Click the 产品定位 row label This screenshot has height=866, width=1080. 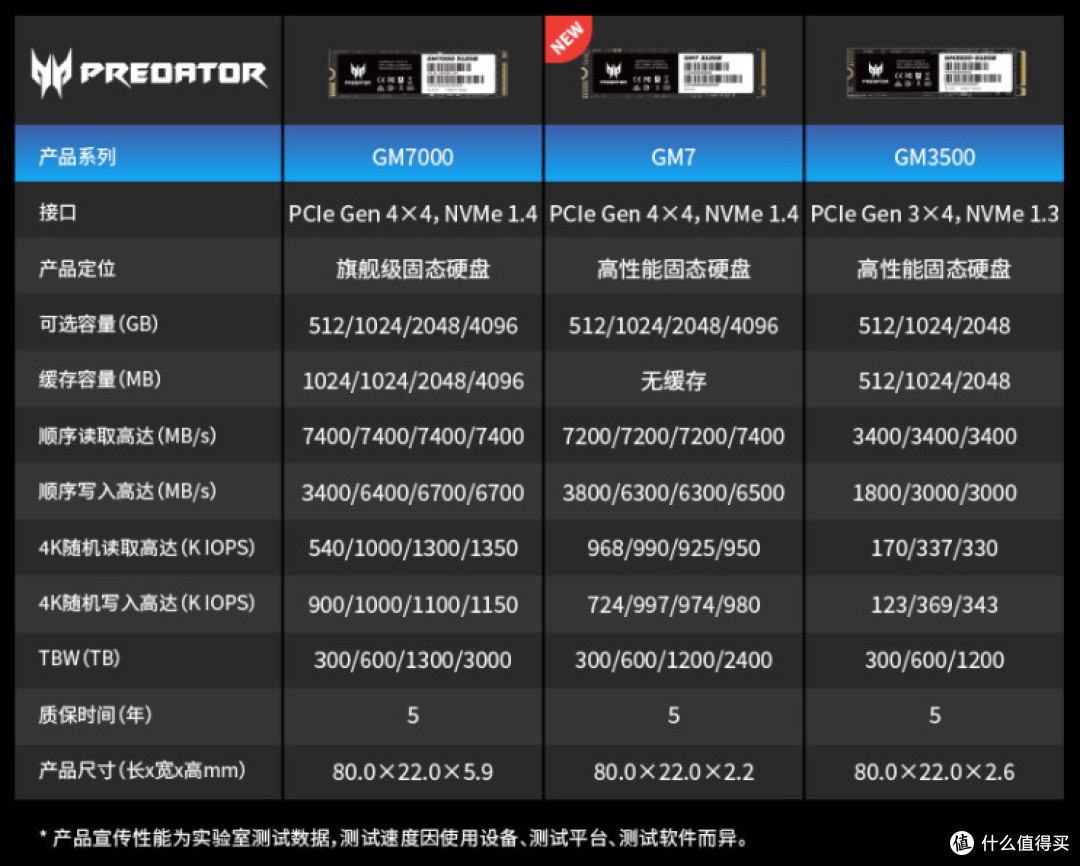tap(77, 268)
